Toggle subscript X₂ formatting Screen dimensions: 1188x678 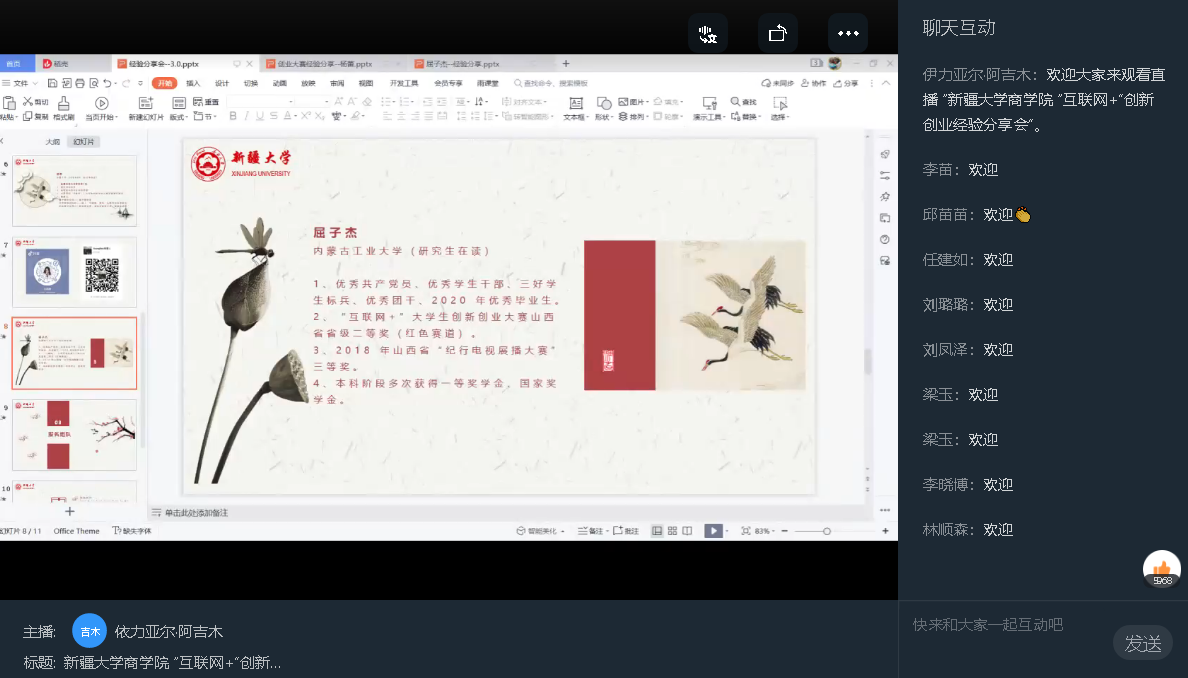[320, 116]
